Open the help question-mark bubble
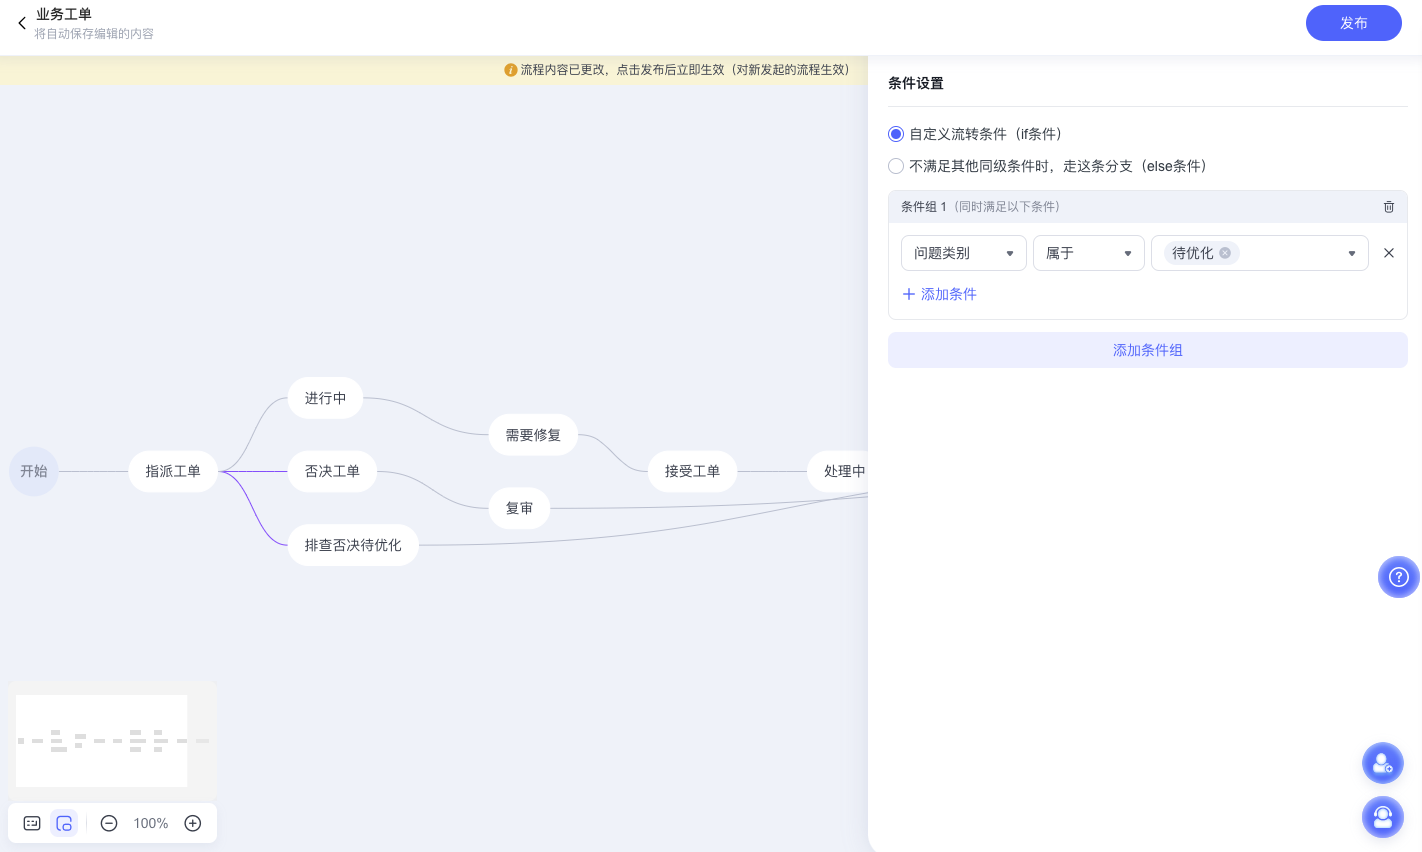The width and height of the screenshot is (1422, 852). [1399, 577]
